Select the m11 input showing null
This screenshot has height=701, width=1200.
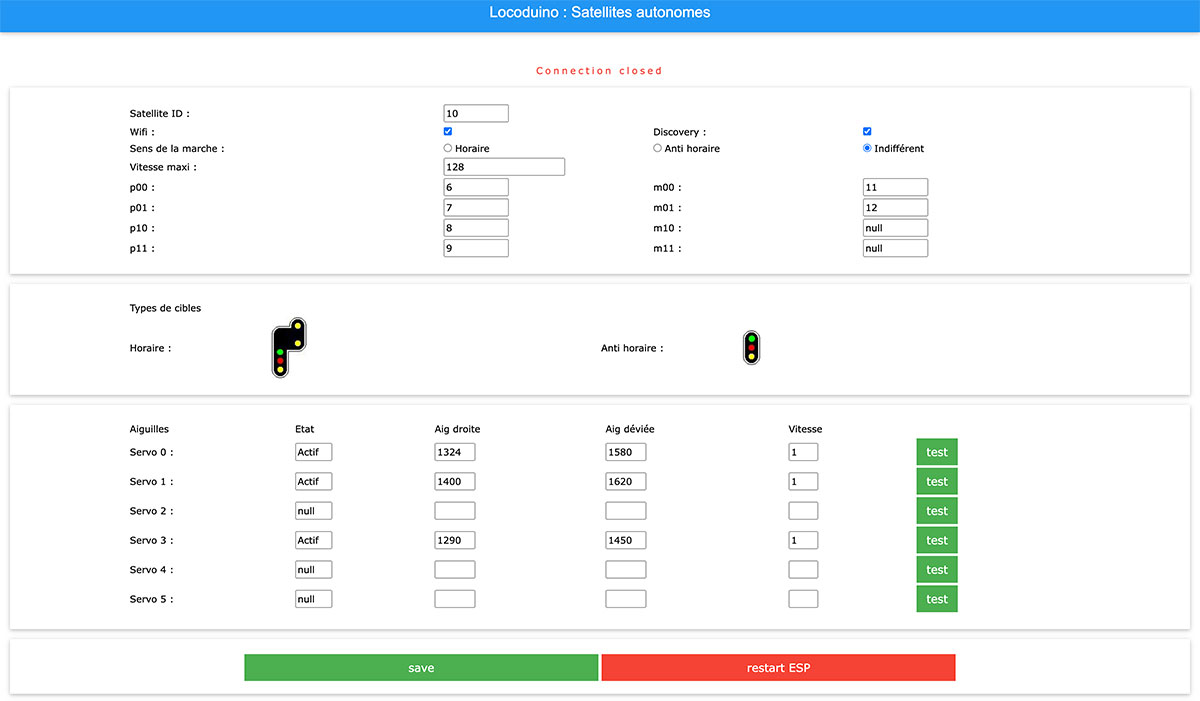[895, 248]
